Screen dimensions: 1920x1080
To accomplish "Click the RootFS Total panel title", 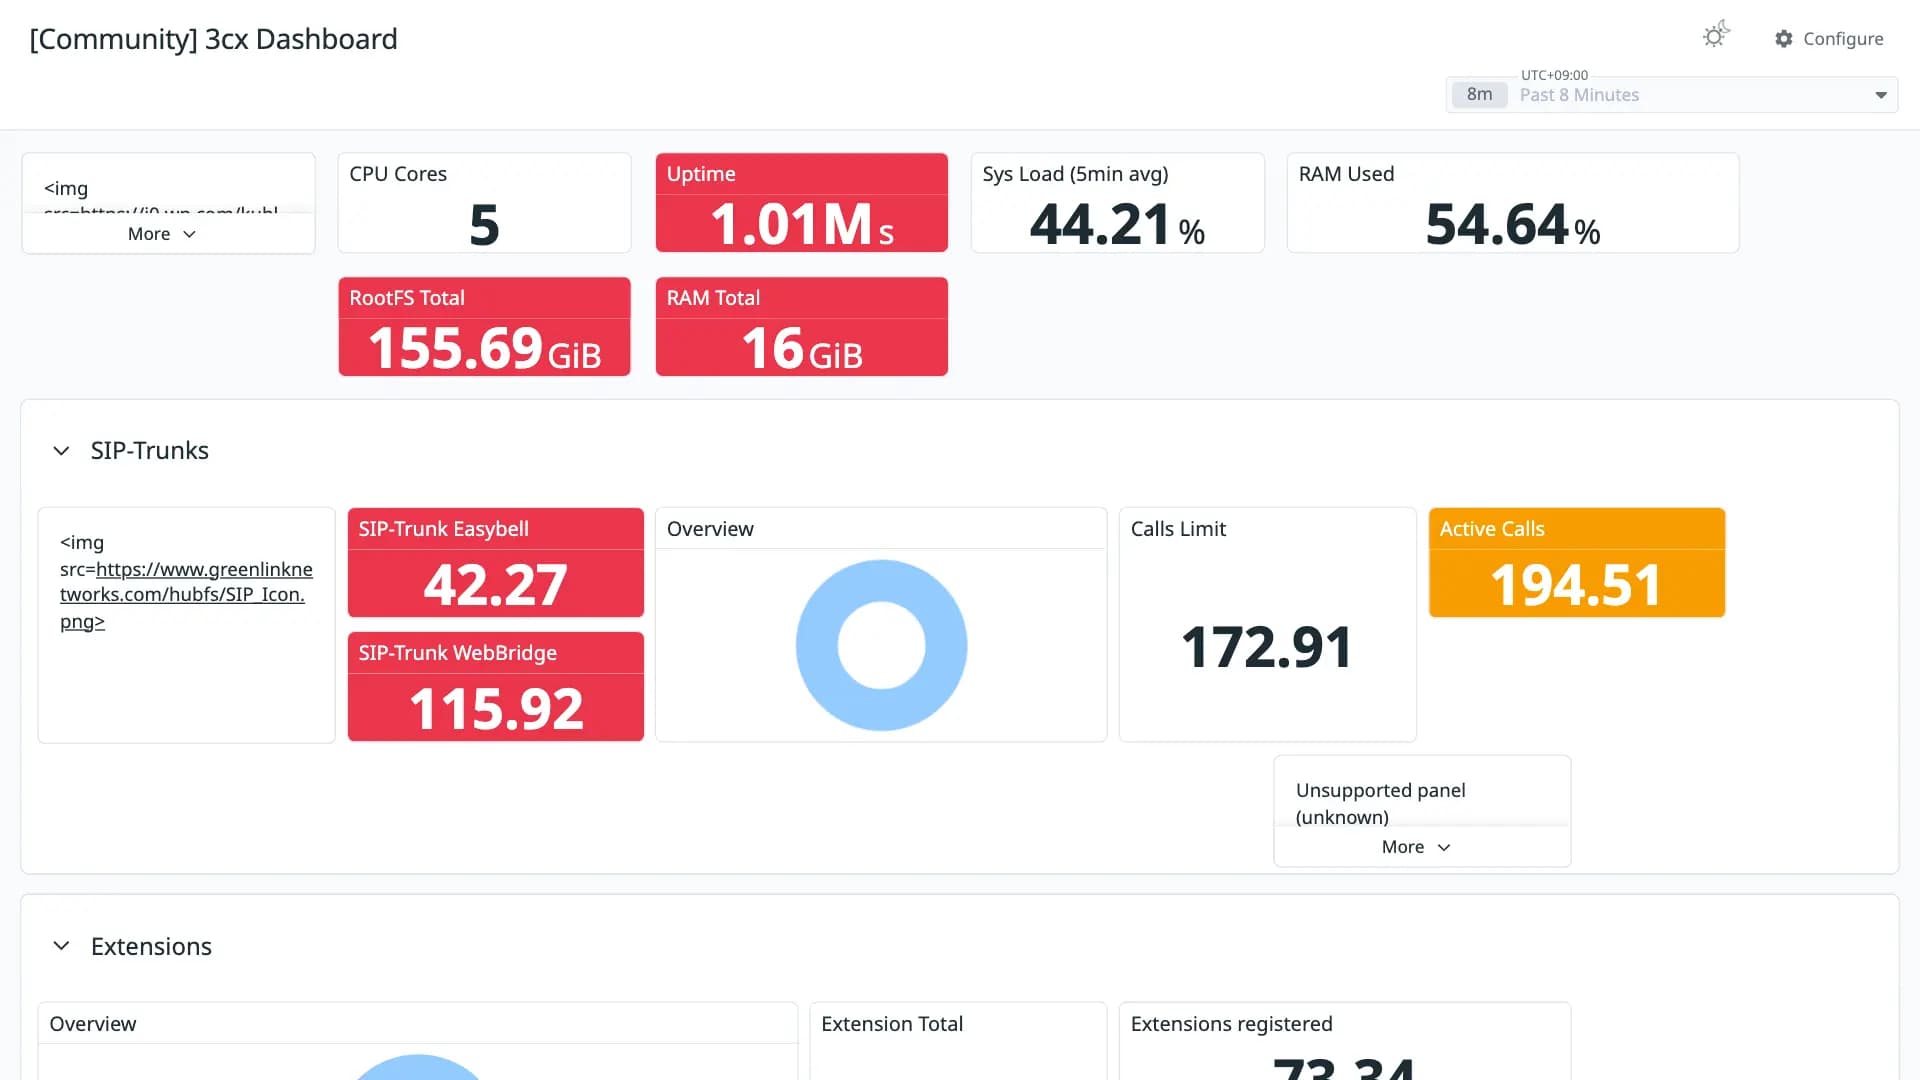I will [407, 298].
